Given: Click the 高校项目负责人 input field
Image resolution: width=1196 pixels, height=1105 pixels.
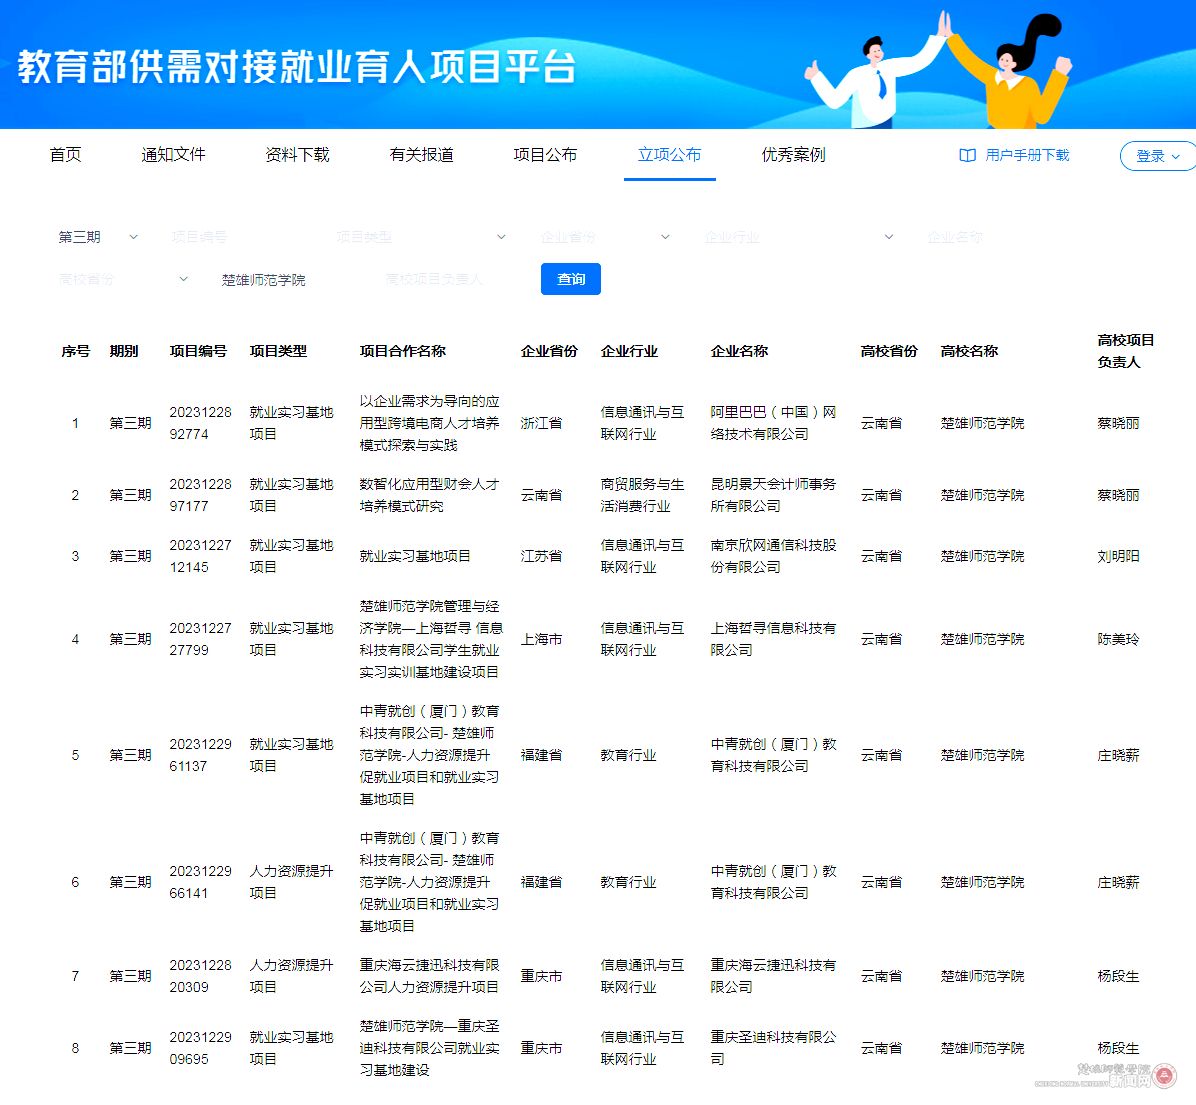Looking at the screenshot, I should (450, 280).
